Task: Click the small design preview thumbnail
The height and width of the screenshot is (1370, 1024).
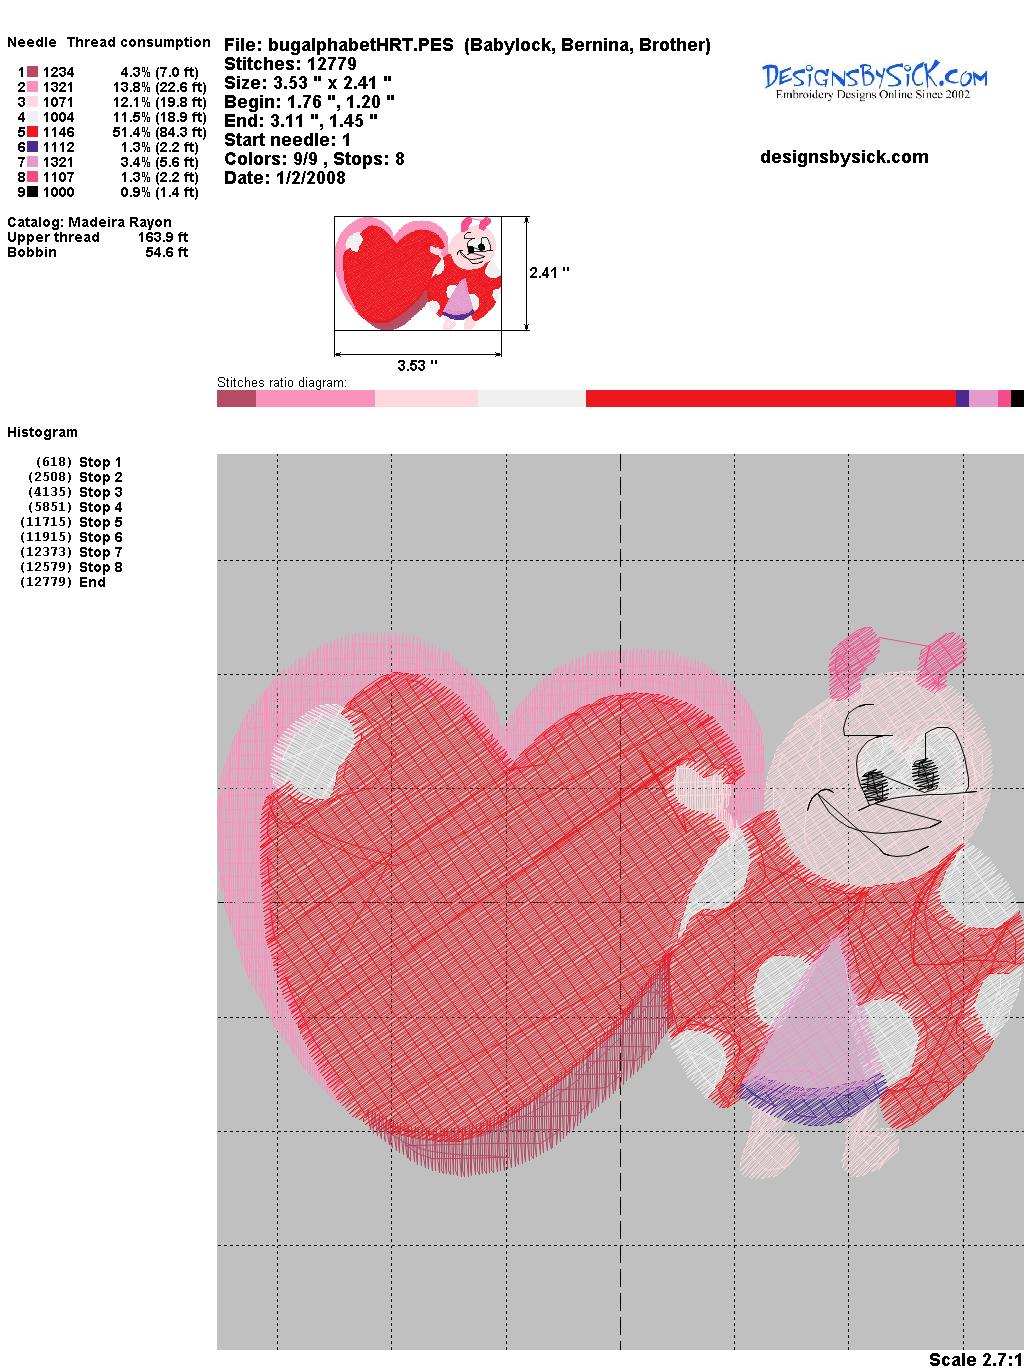Action: click(417, 272)
